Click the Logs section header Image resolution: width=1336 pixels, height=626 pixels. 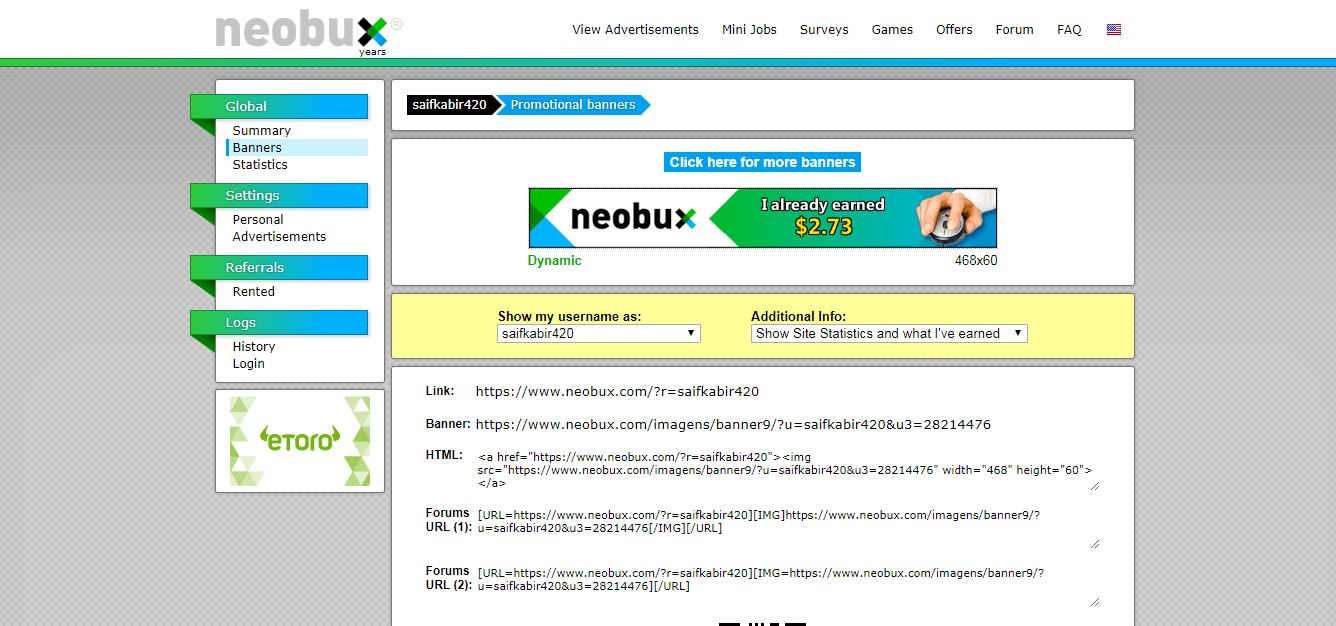coord(279,322)
